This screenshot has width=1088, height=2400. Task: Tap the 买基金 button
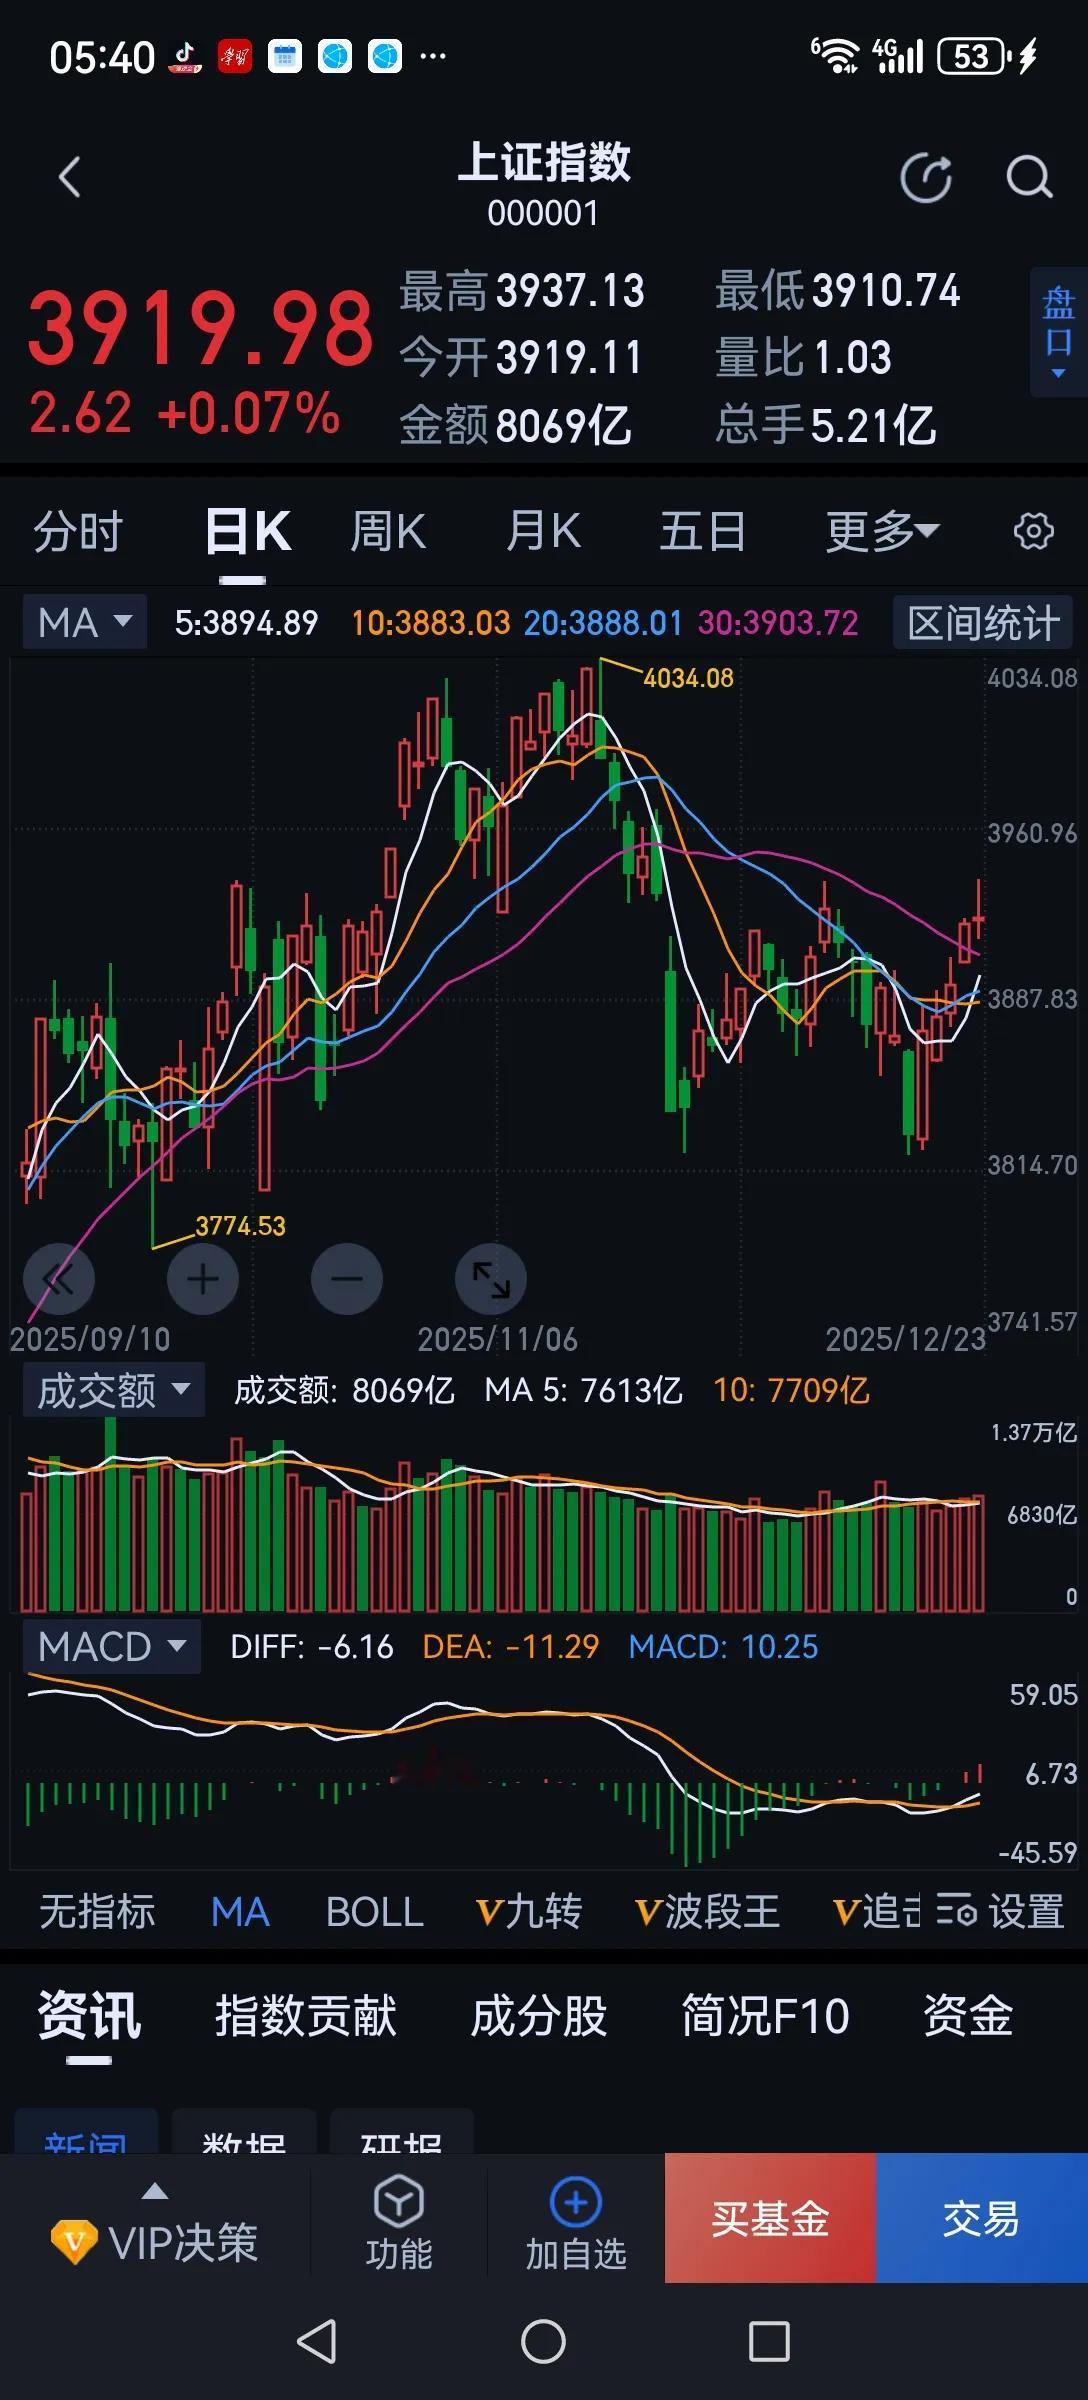[770, 2218]
